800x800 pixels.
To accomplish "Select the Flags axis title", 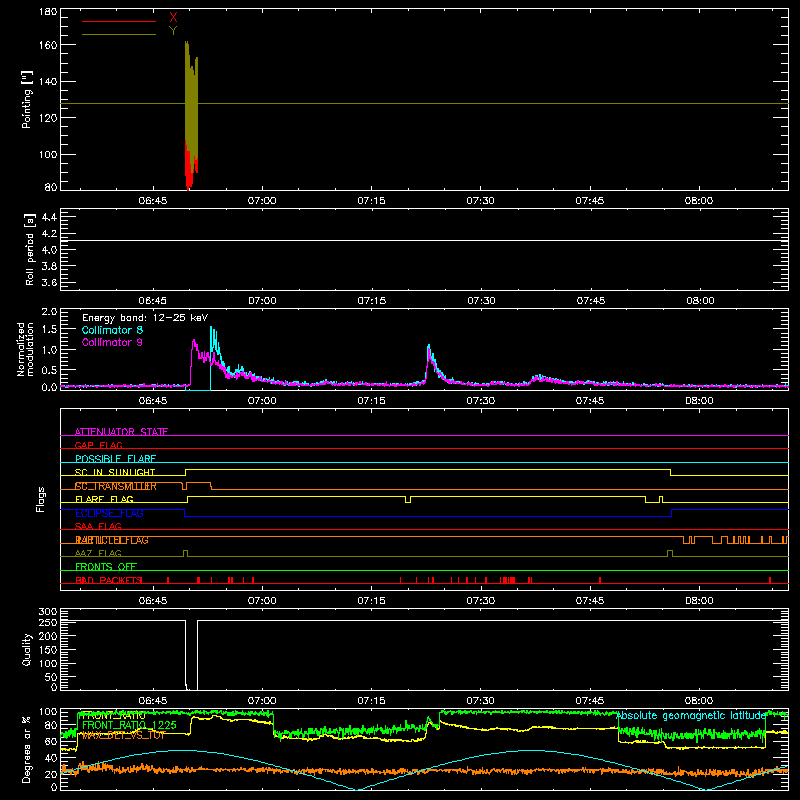I will pos(41,499).
